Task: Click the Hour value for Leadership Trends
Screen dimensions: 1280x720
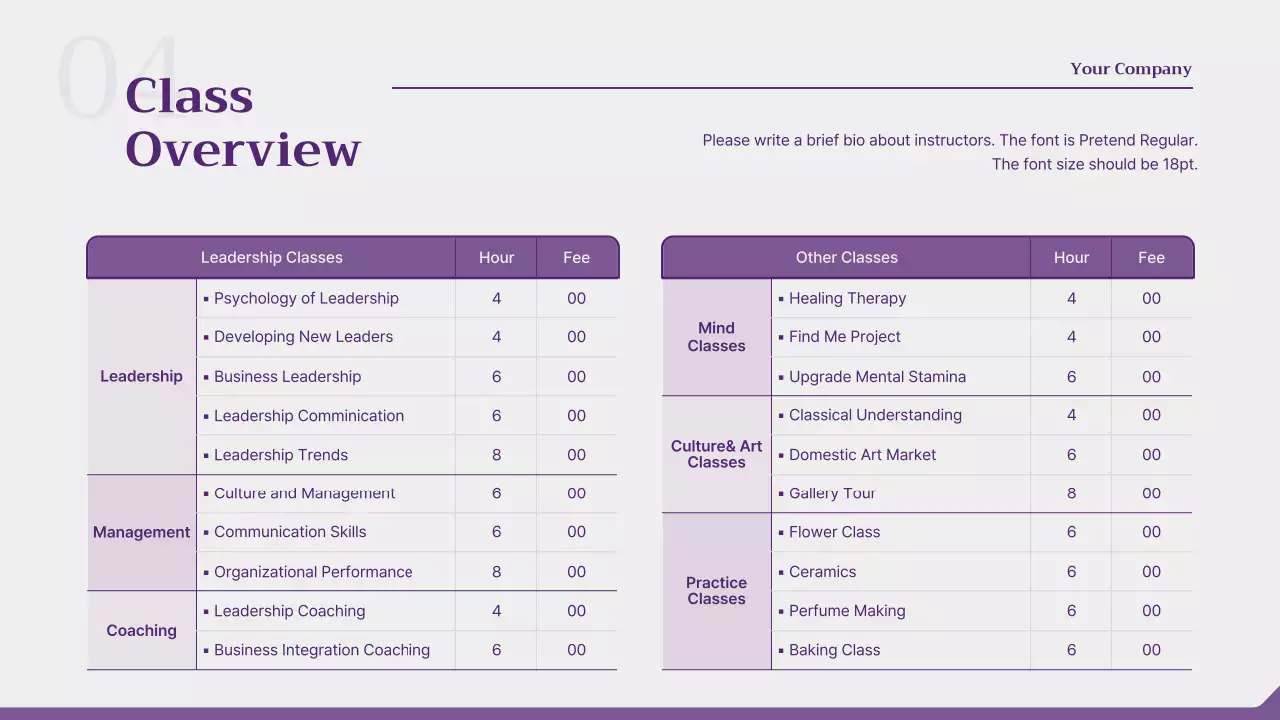Action: [496, 455]
